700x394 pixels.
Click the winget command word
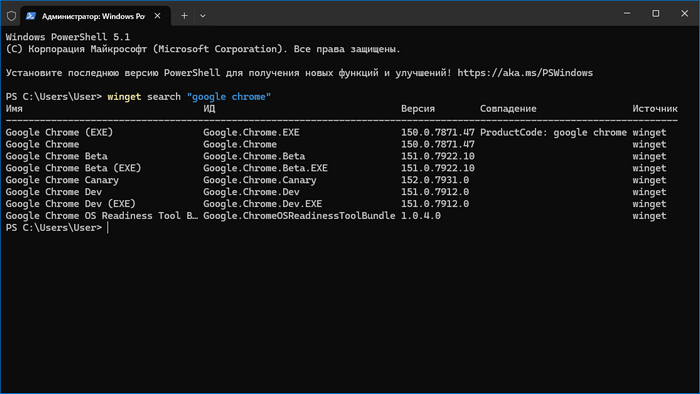(x=124, y=97)
